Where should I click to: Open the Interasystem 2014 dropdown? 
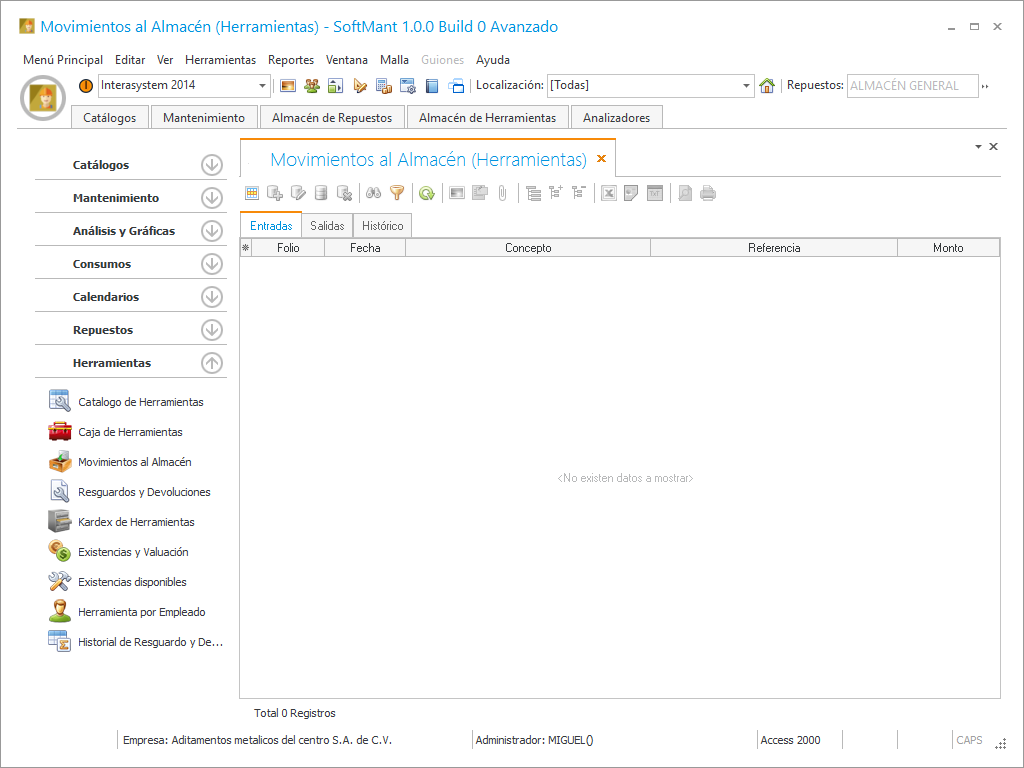click(x=263, y=86)
